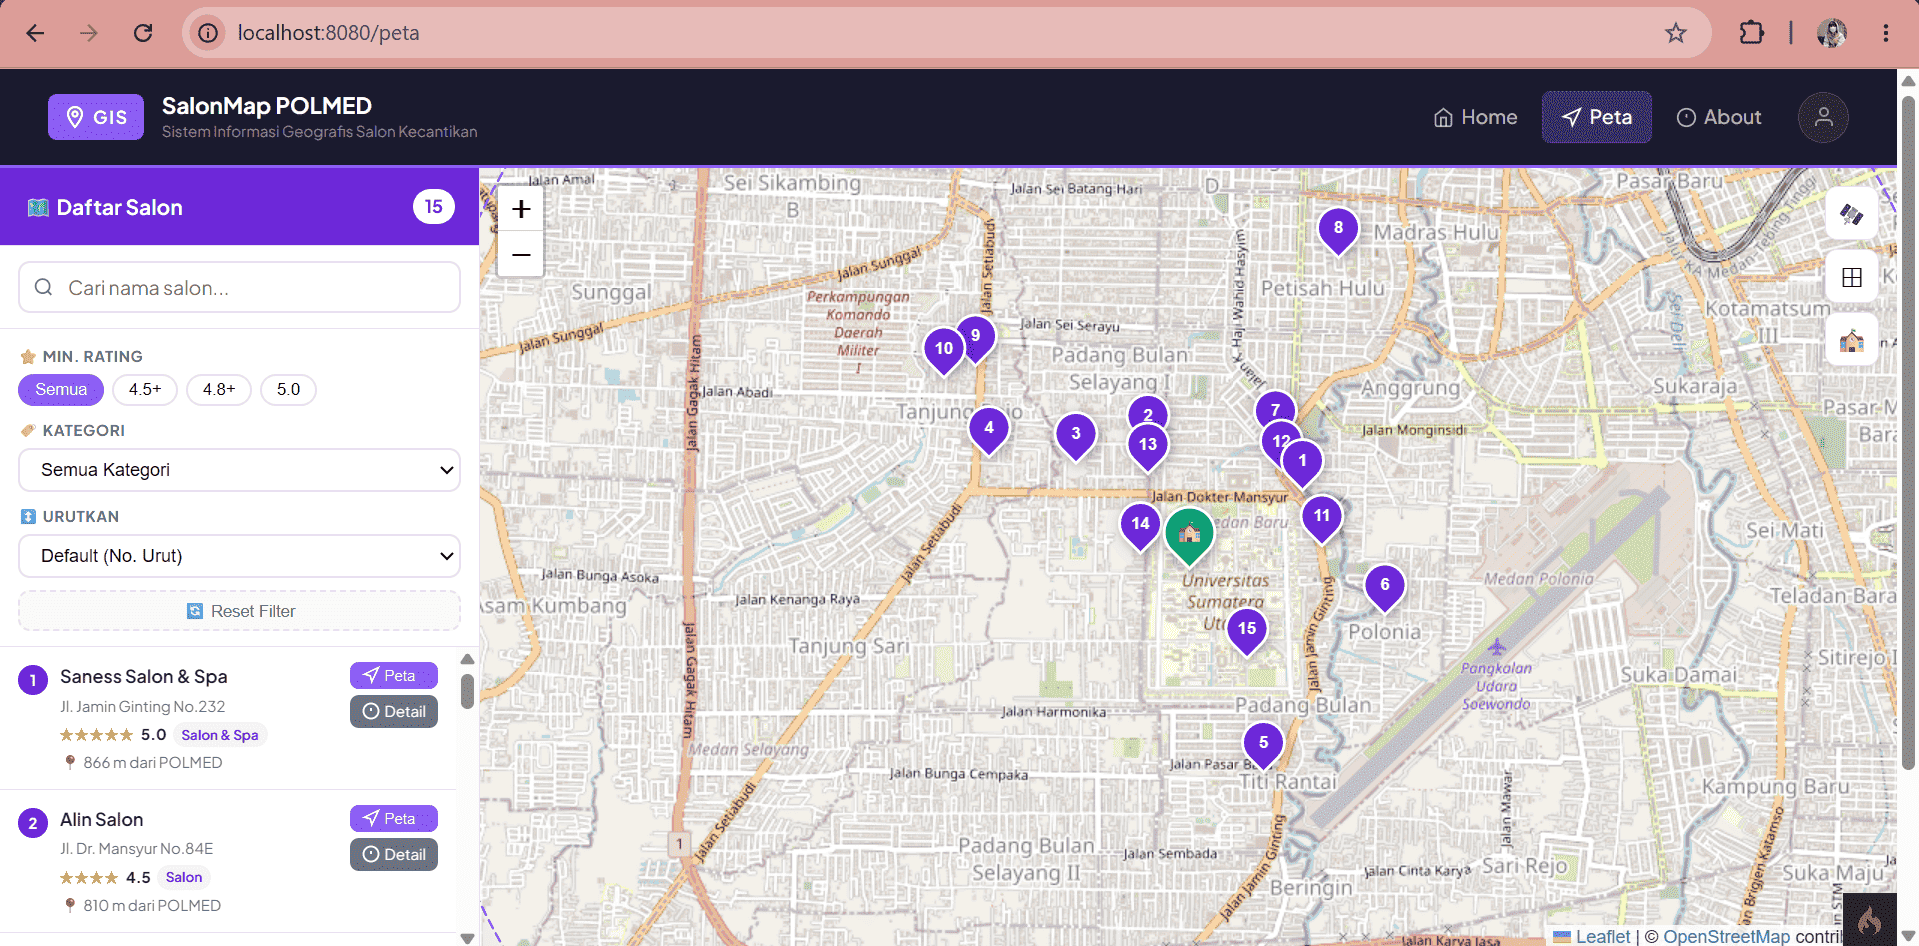The width and height of the screenshot is (1919, 946).
Task: Click the Alin Salon name
Action: [101, 820]
